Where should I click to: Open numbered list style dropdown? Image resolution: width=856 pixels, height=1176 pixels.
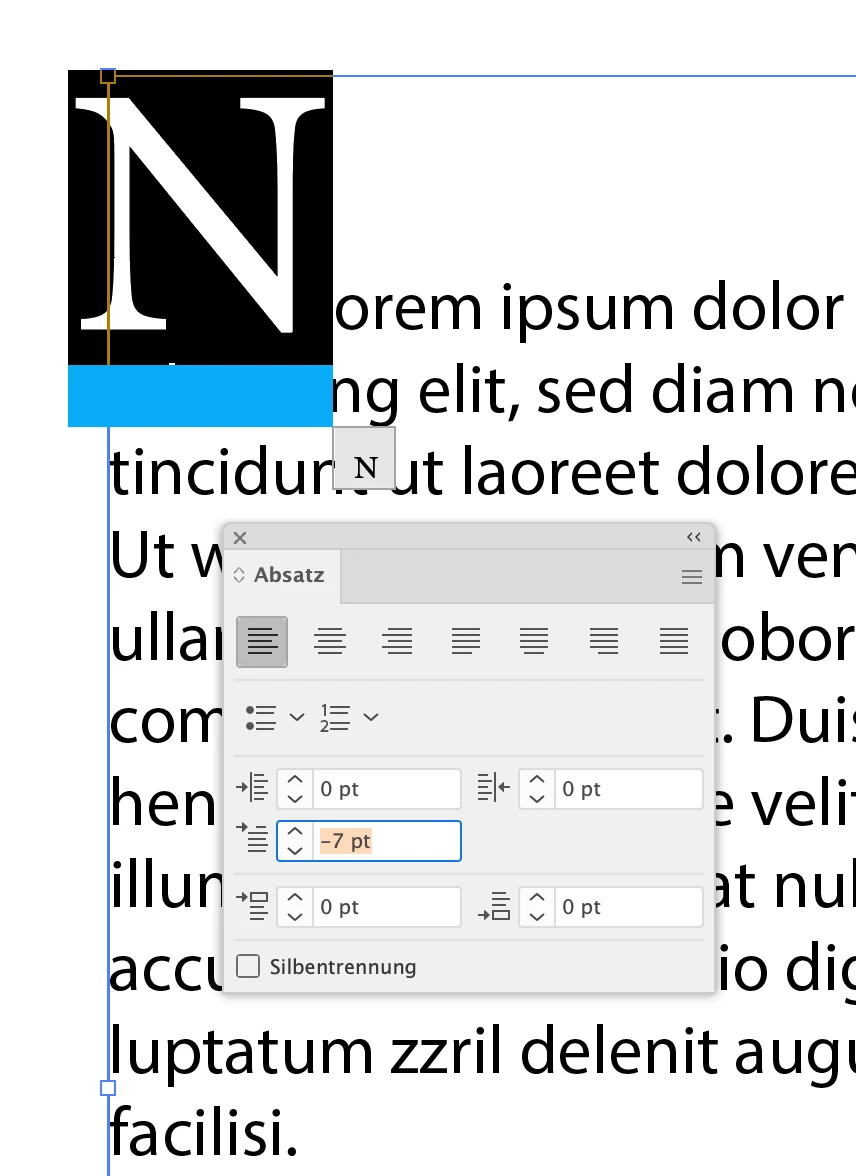pos(371,718)
